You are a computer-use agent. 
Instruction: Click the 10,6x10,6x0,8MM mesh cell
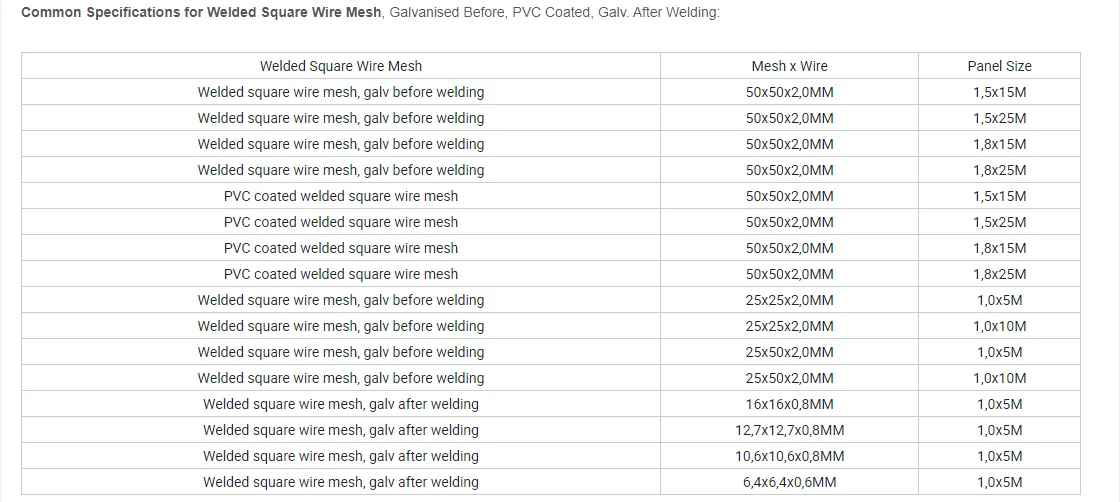tap(789, 456)
